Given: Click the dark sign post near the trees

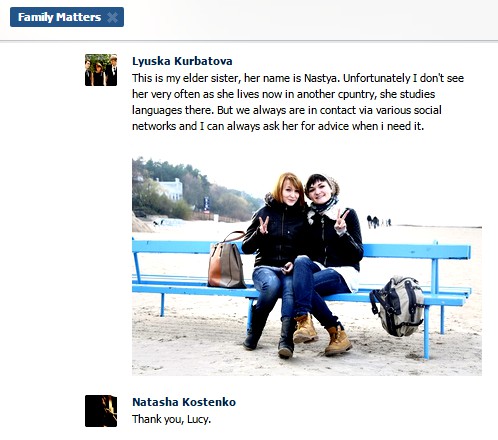Looking at the screenshot, I should click(x=207, y=204).
